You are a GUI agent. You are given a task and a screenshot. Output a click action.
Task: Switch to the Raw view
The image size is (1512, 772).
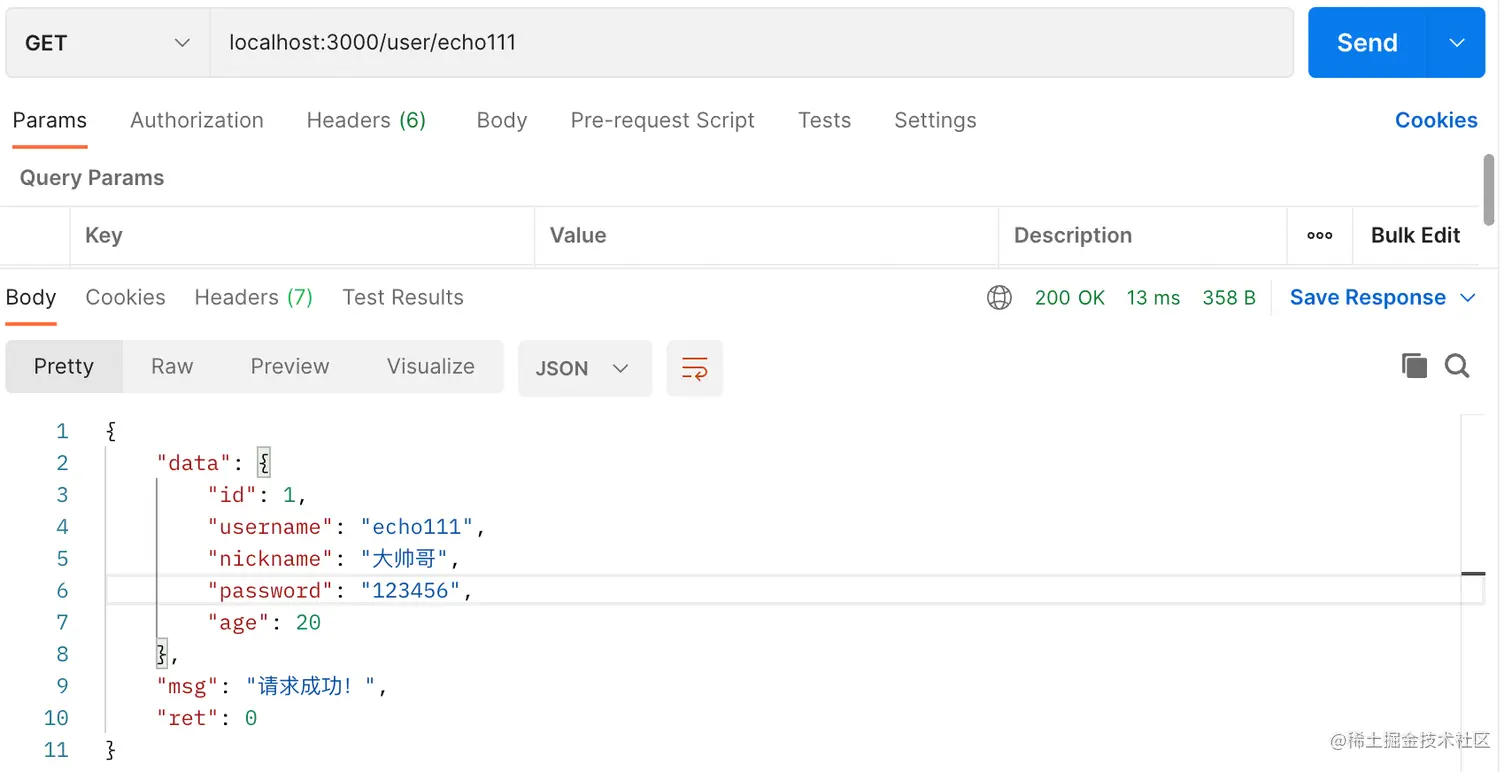(x=172, y=367)
